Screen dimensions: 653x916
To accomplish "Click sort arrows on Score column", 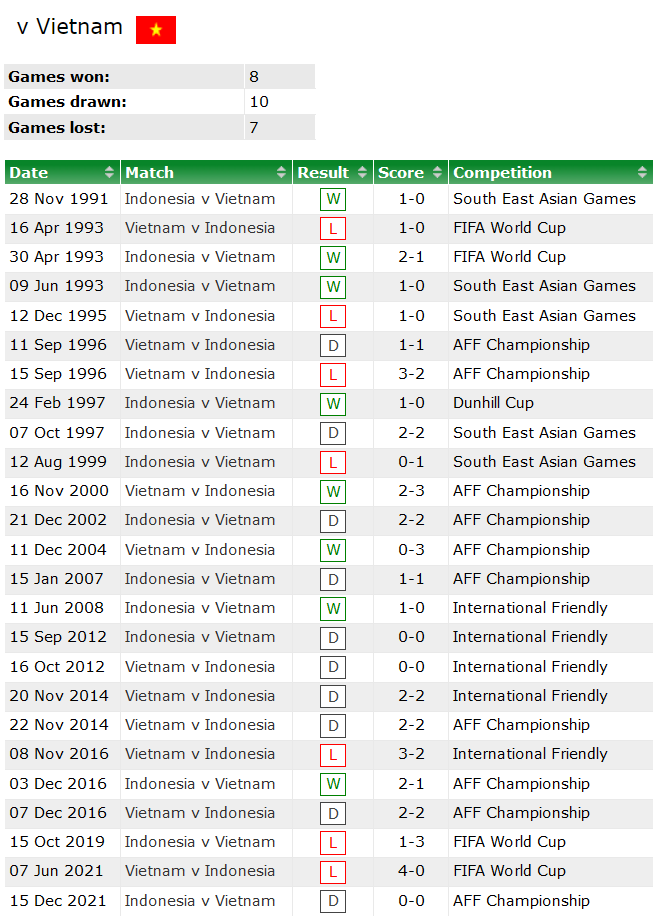I will tap(440, 172).
